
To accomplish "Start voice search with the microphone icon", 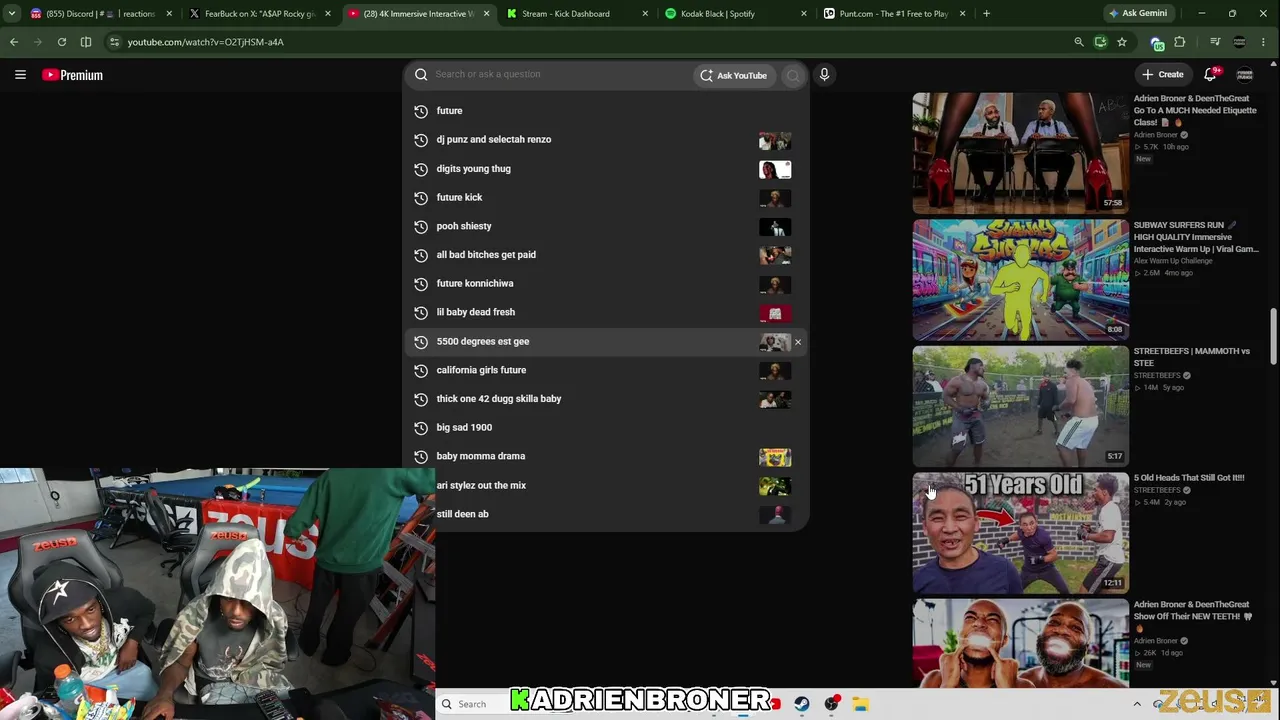I will click(x=824, y=75).
